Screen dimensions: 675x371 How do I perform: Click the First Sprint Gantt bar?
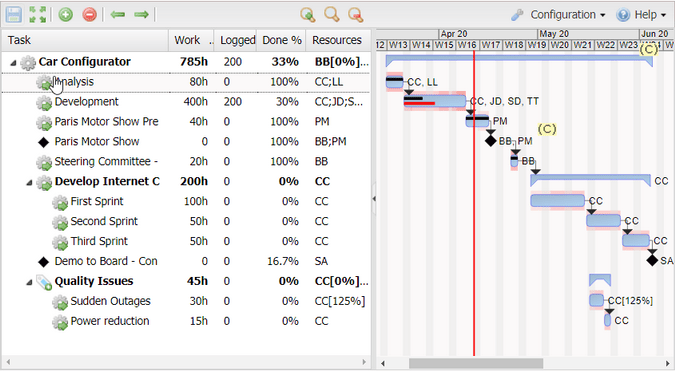(557, 201)
